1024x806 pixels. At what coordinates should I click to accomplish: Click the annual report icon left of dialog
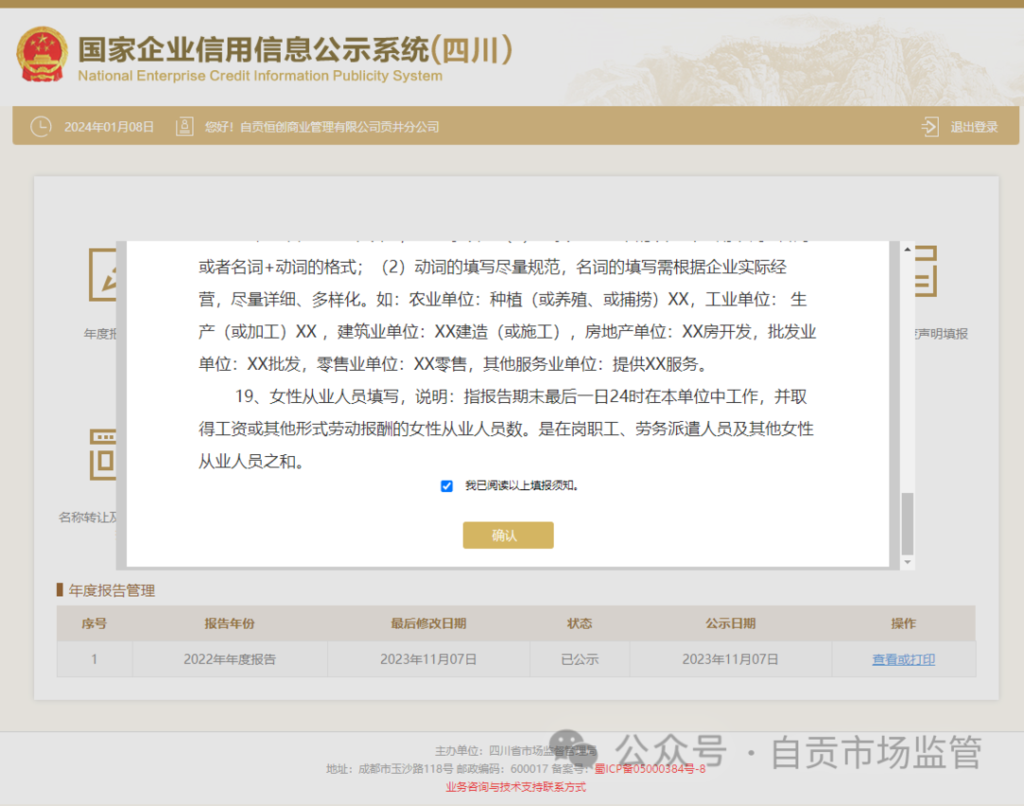point(103,274)
